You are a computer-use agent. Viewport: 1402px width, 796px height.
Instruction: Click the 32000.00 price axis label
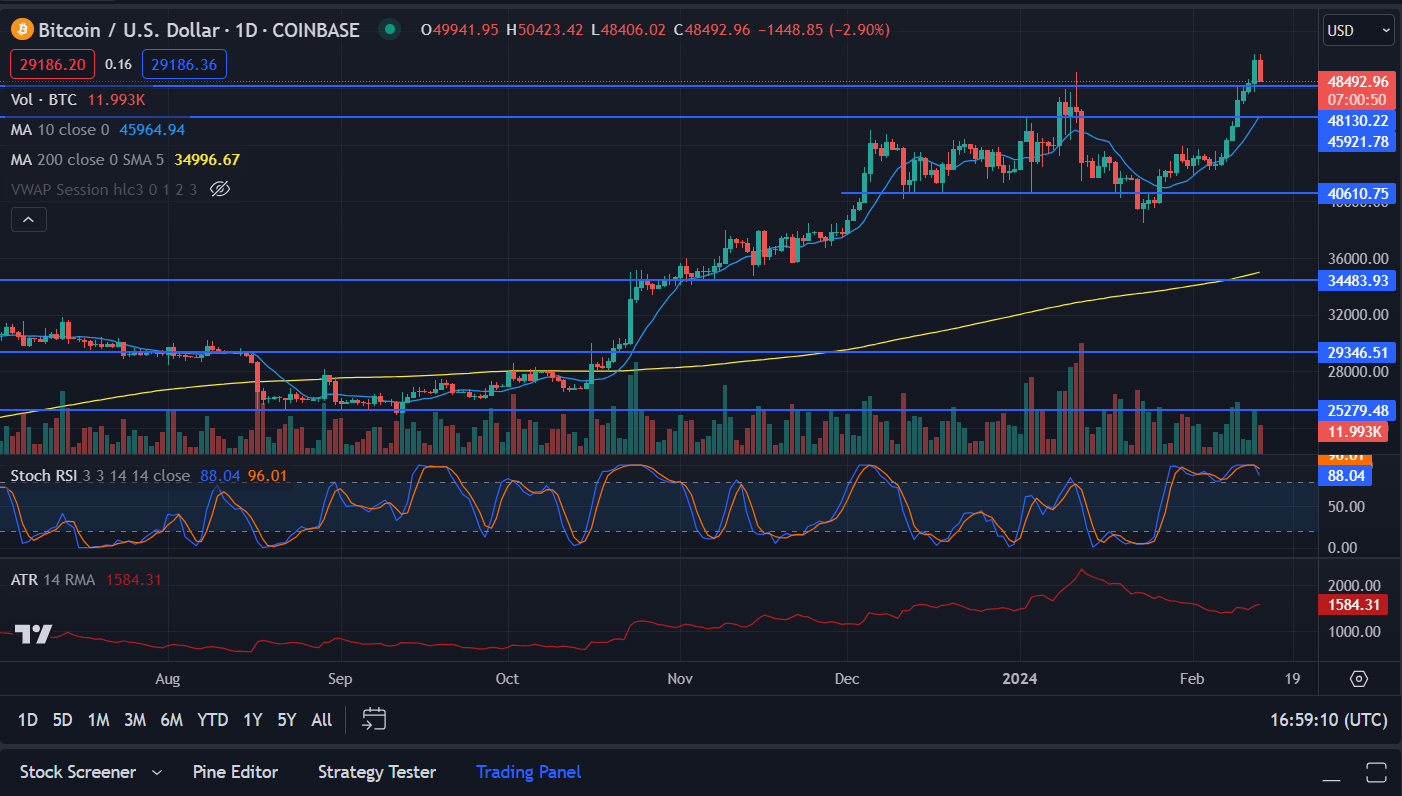point(1358,314)
